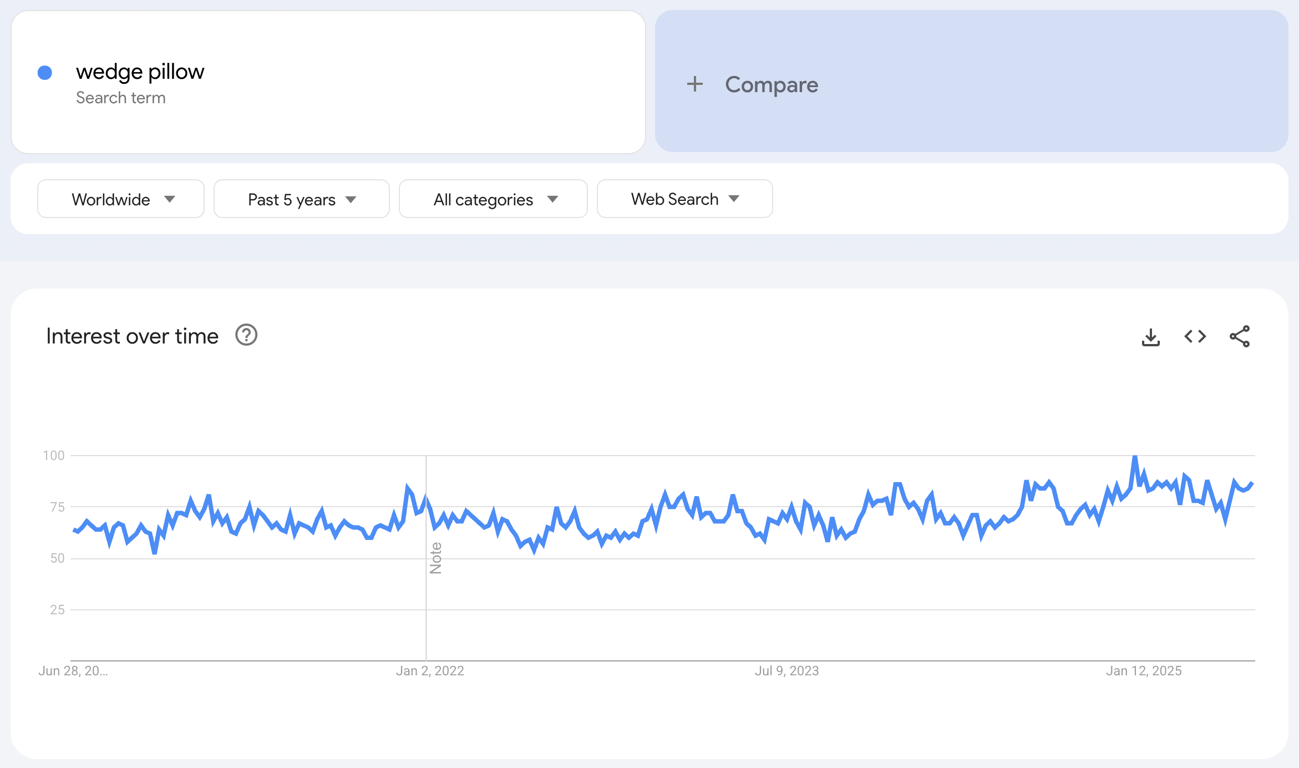The width and height of the screenshot is (1299, 768).
Task: Expand the All categories dropdown
Action: pyautogui.click(x=493, y=199)
